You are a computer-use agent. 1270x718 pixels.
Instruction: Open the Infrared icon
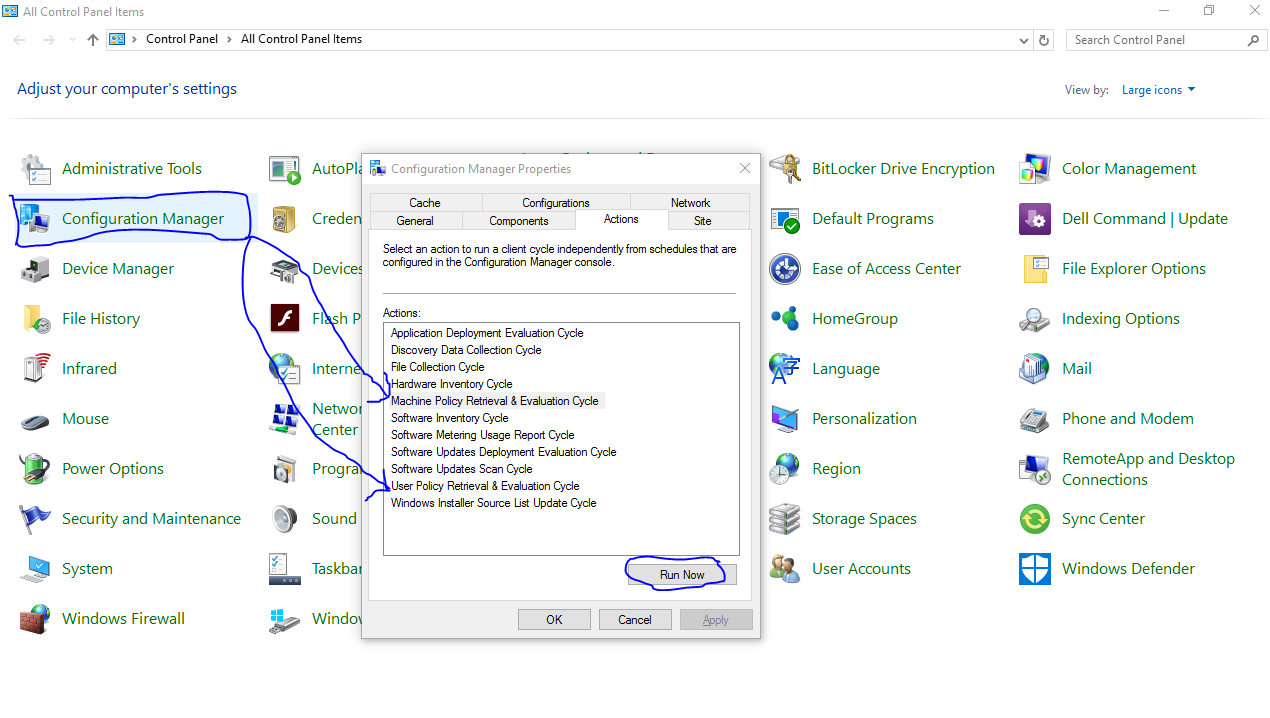click(x=35, y=369)
